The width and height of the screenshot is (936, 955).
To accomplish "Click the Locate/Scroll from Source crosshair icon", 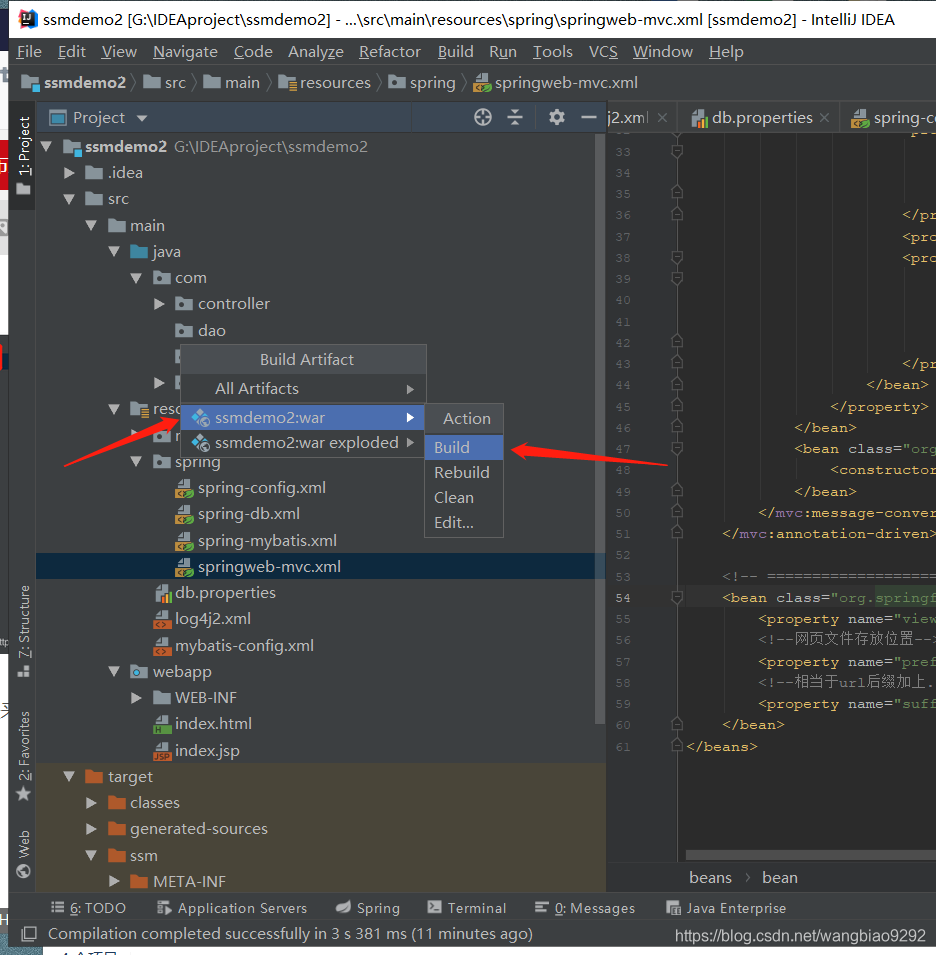I will (x=483, y=117).
